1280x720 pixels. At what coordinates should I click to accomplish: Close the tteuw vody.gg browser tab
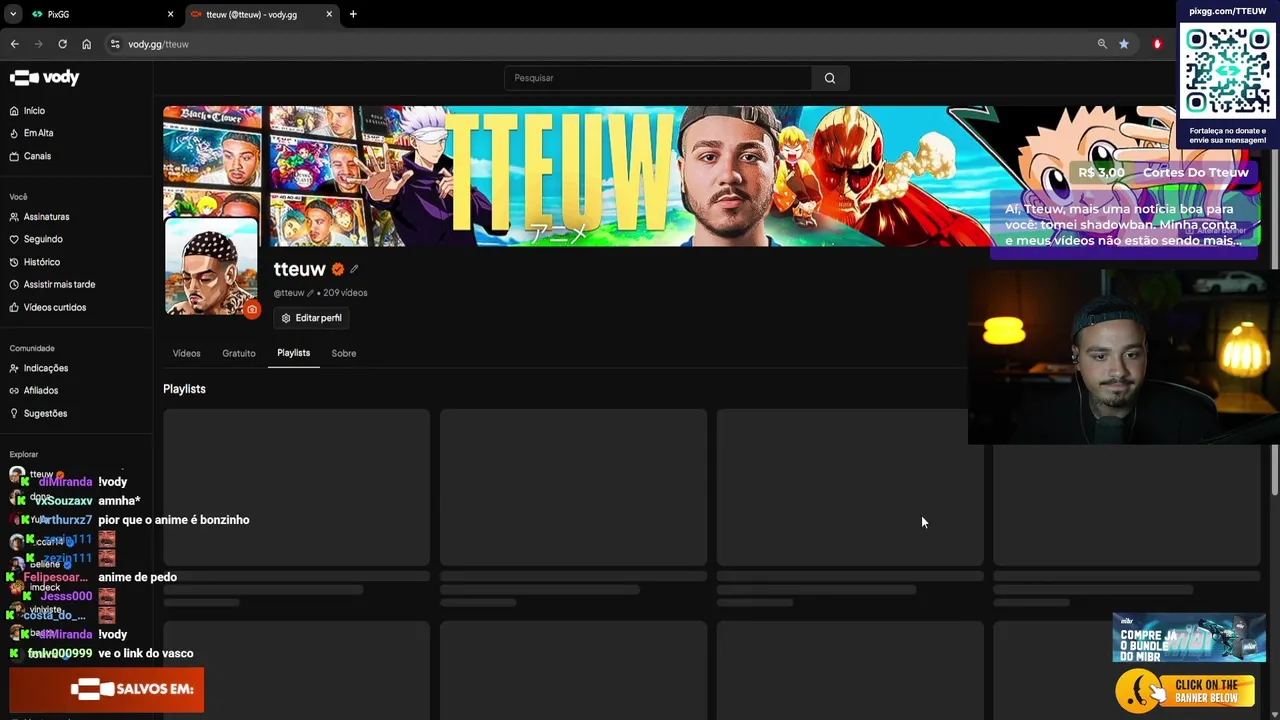329,14
